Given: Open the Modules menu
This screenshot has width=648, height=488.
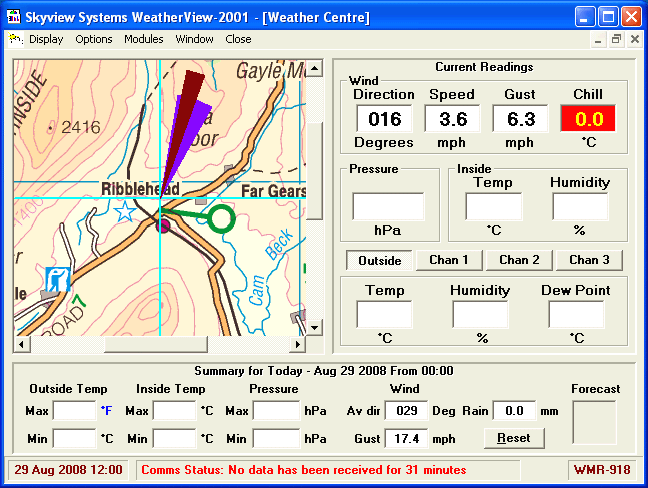Looking at the screenshot, I should coord(144,39).
